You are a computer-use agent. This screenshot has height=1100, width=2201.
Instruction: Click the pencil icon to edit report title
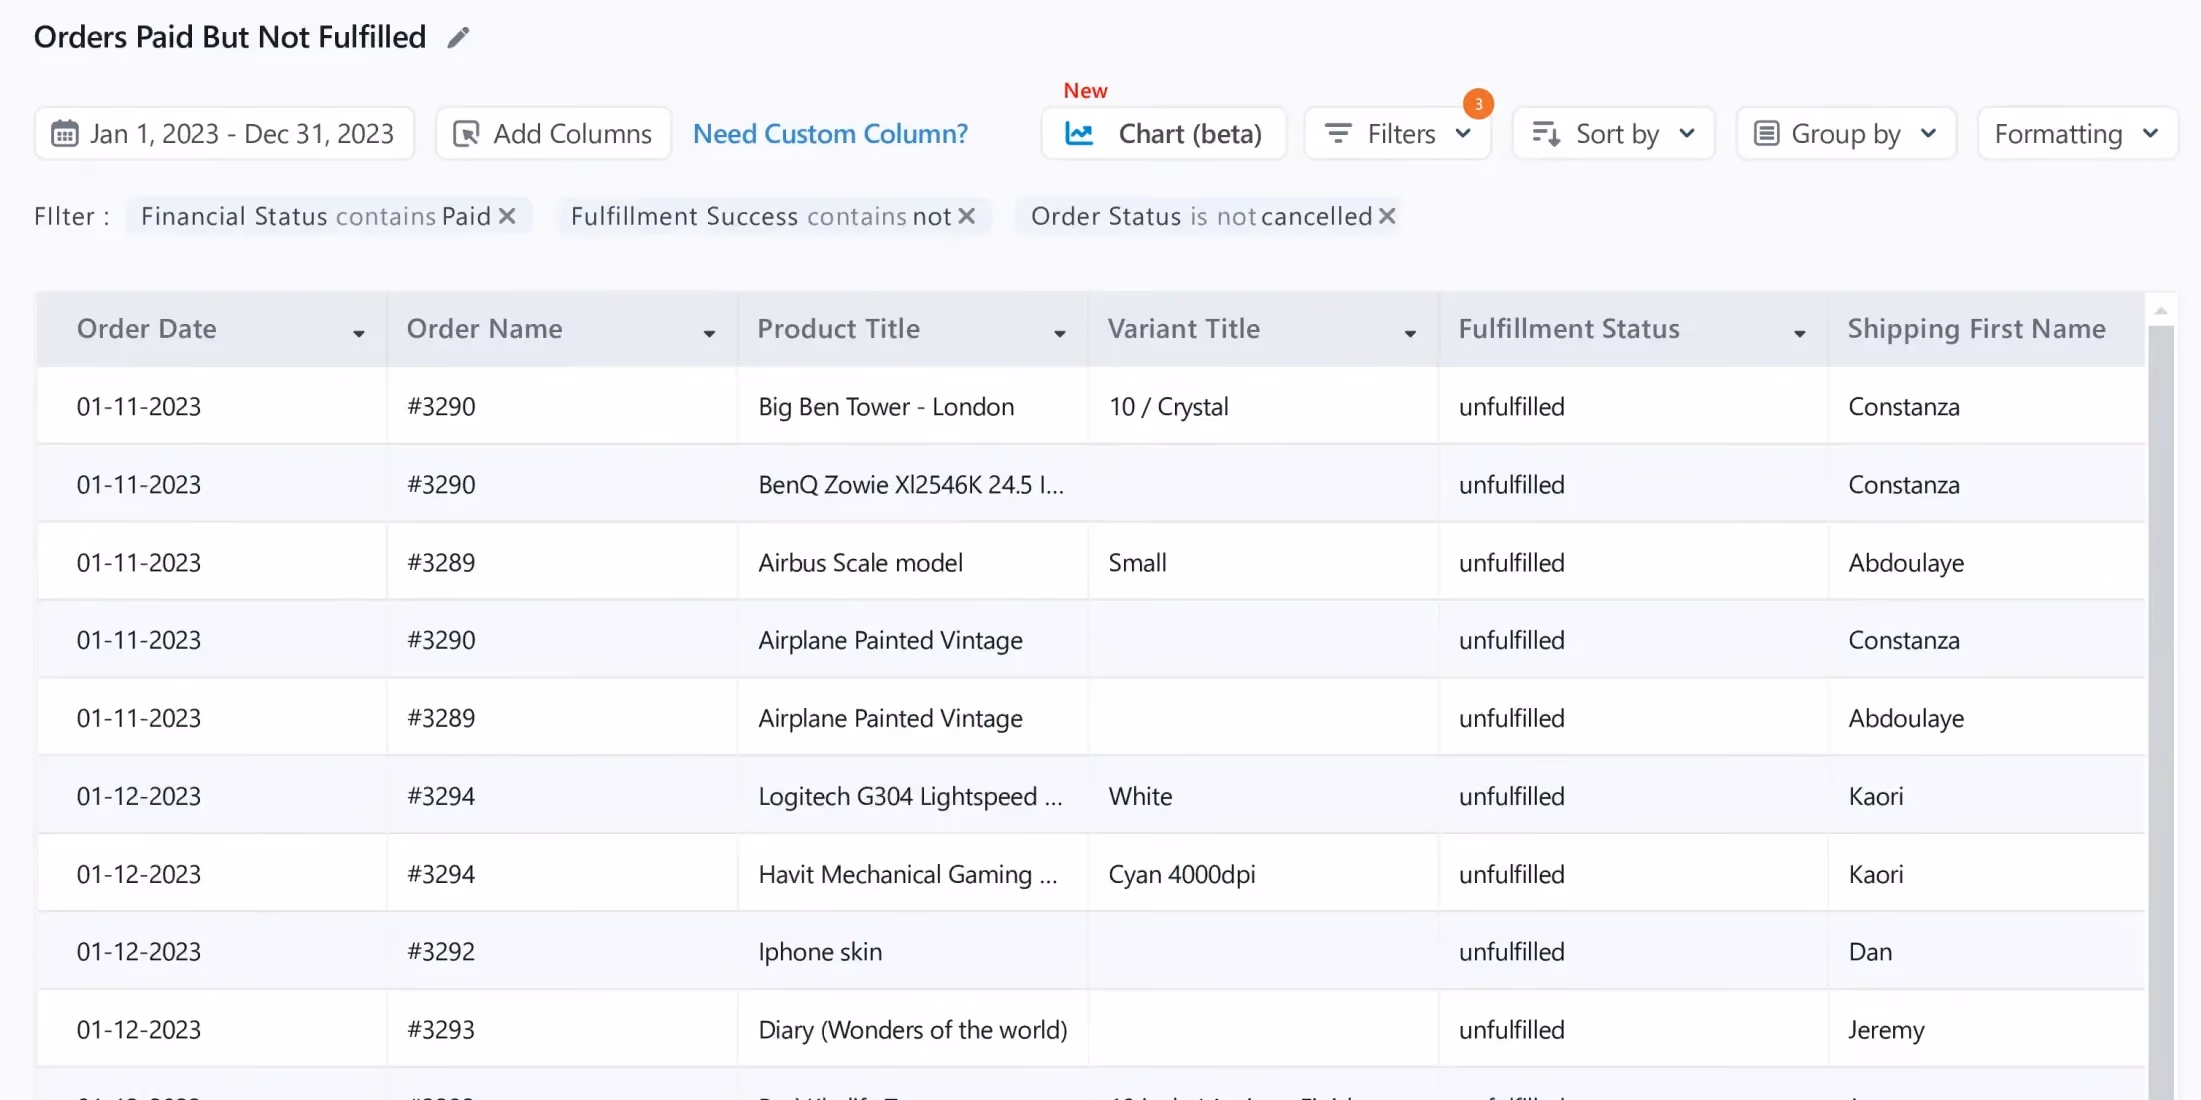(x=458, y=38)
